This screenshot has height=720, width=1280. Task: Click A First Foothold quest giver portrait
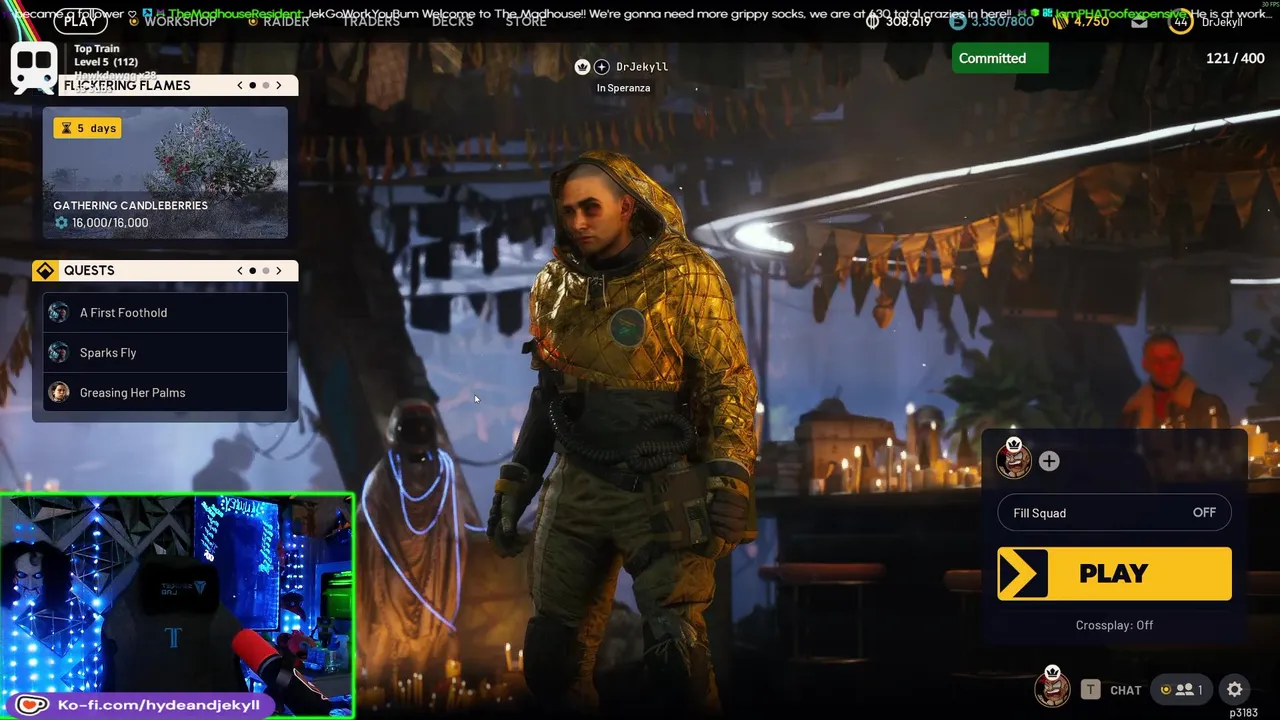coord(59,313)
